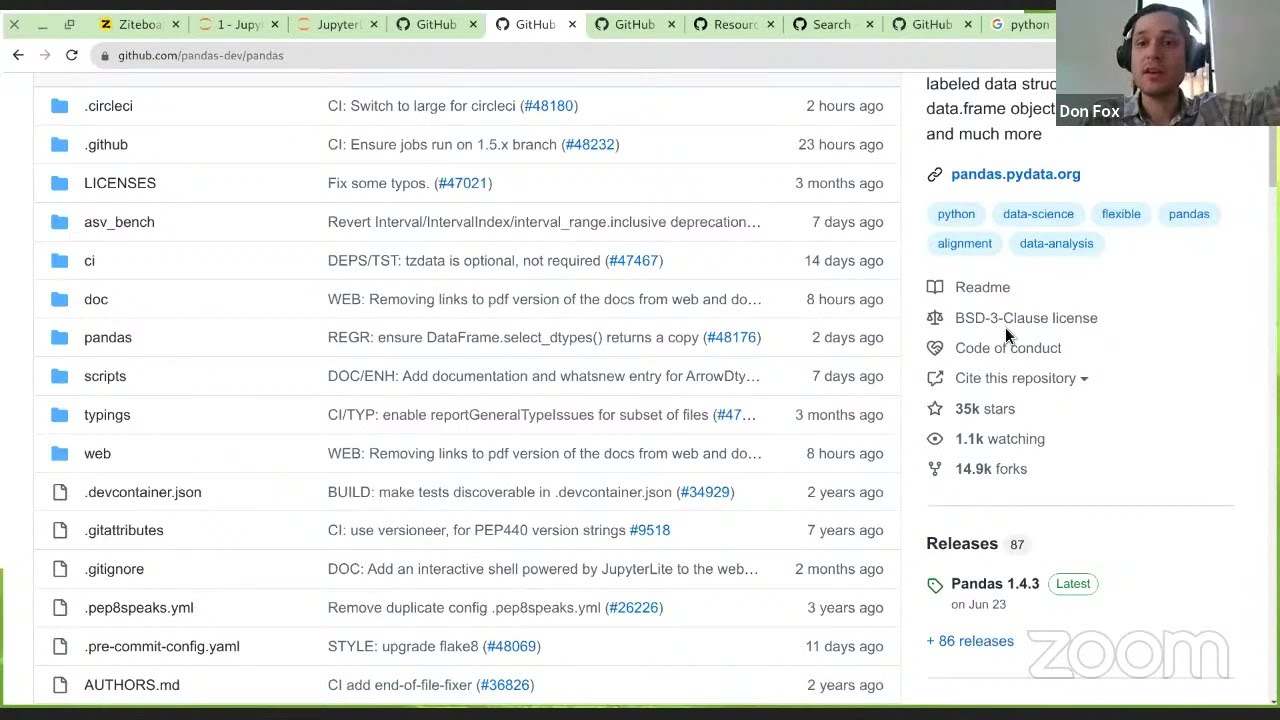View the 35k stars link
The height and width of the screenshot is (720, 1280).
pyautogui.click(x=984, y=409)
